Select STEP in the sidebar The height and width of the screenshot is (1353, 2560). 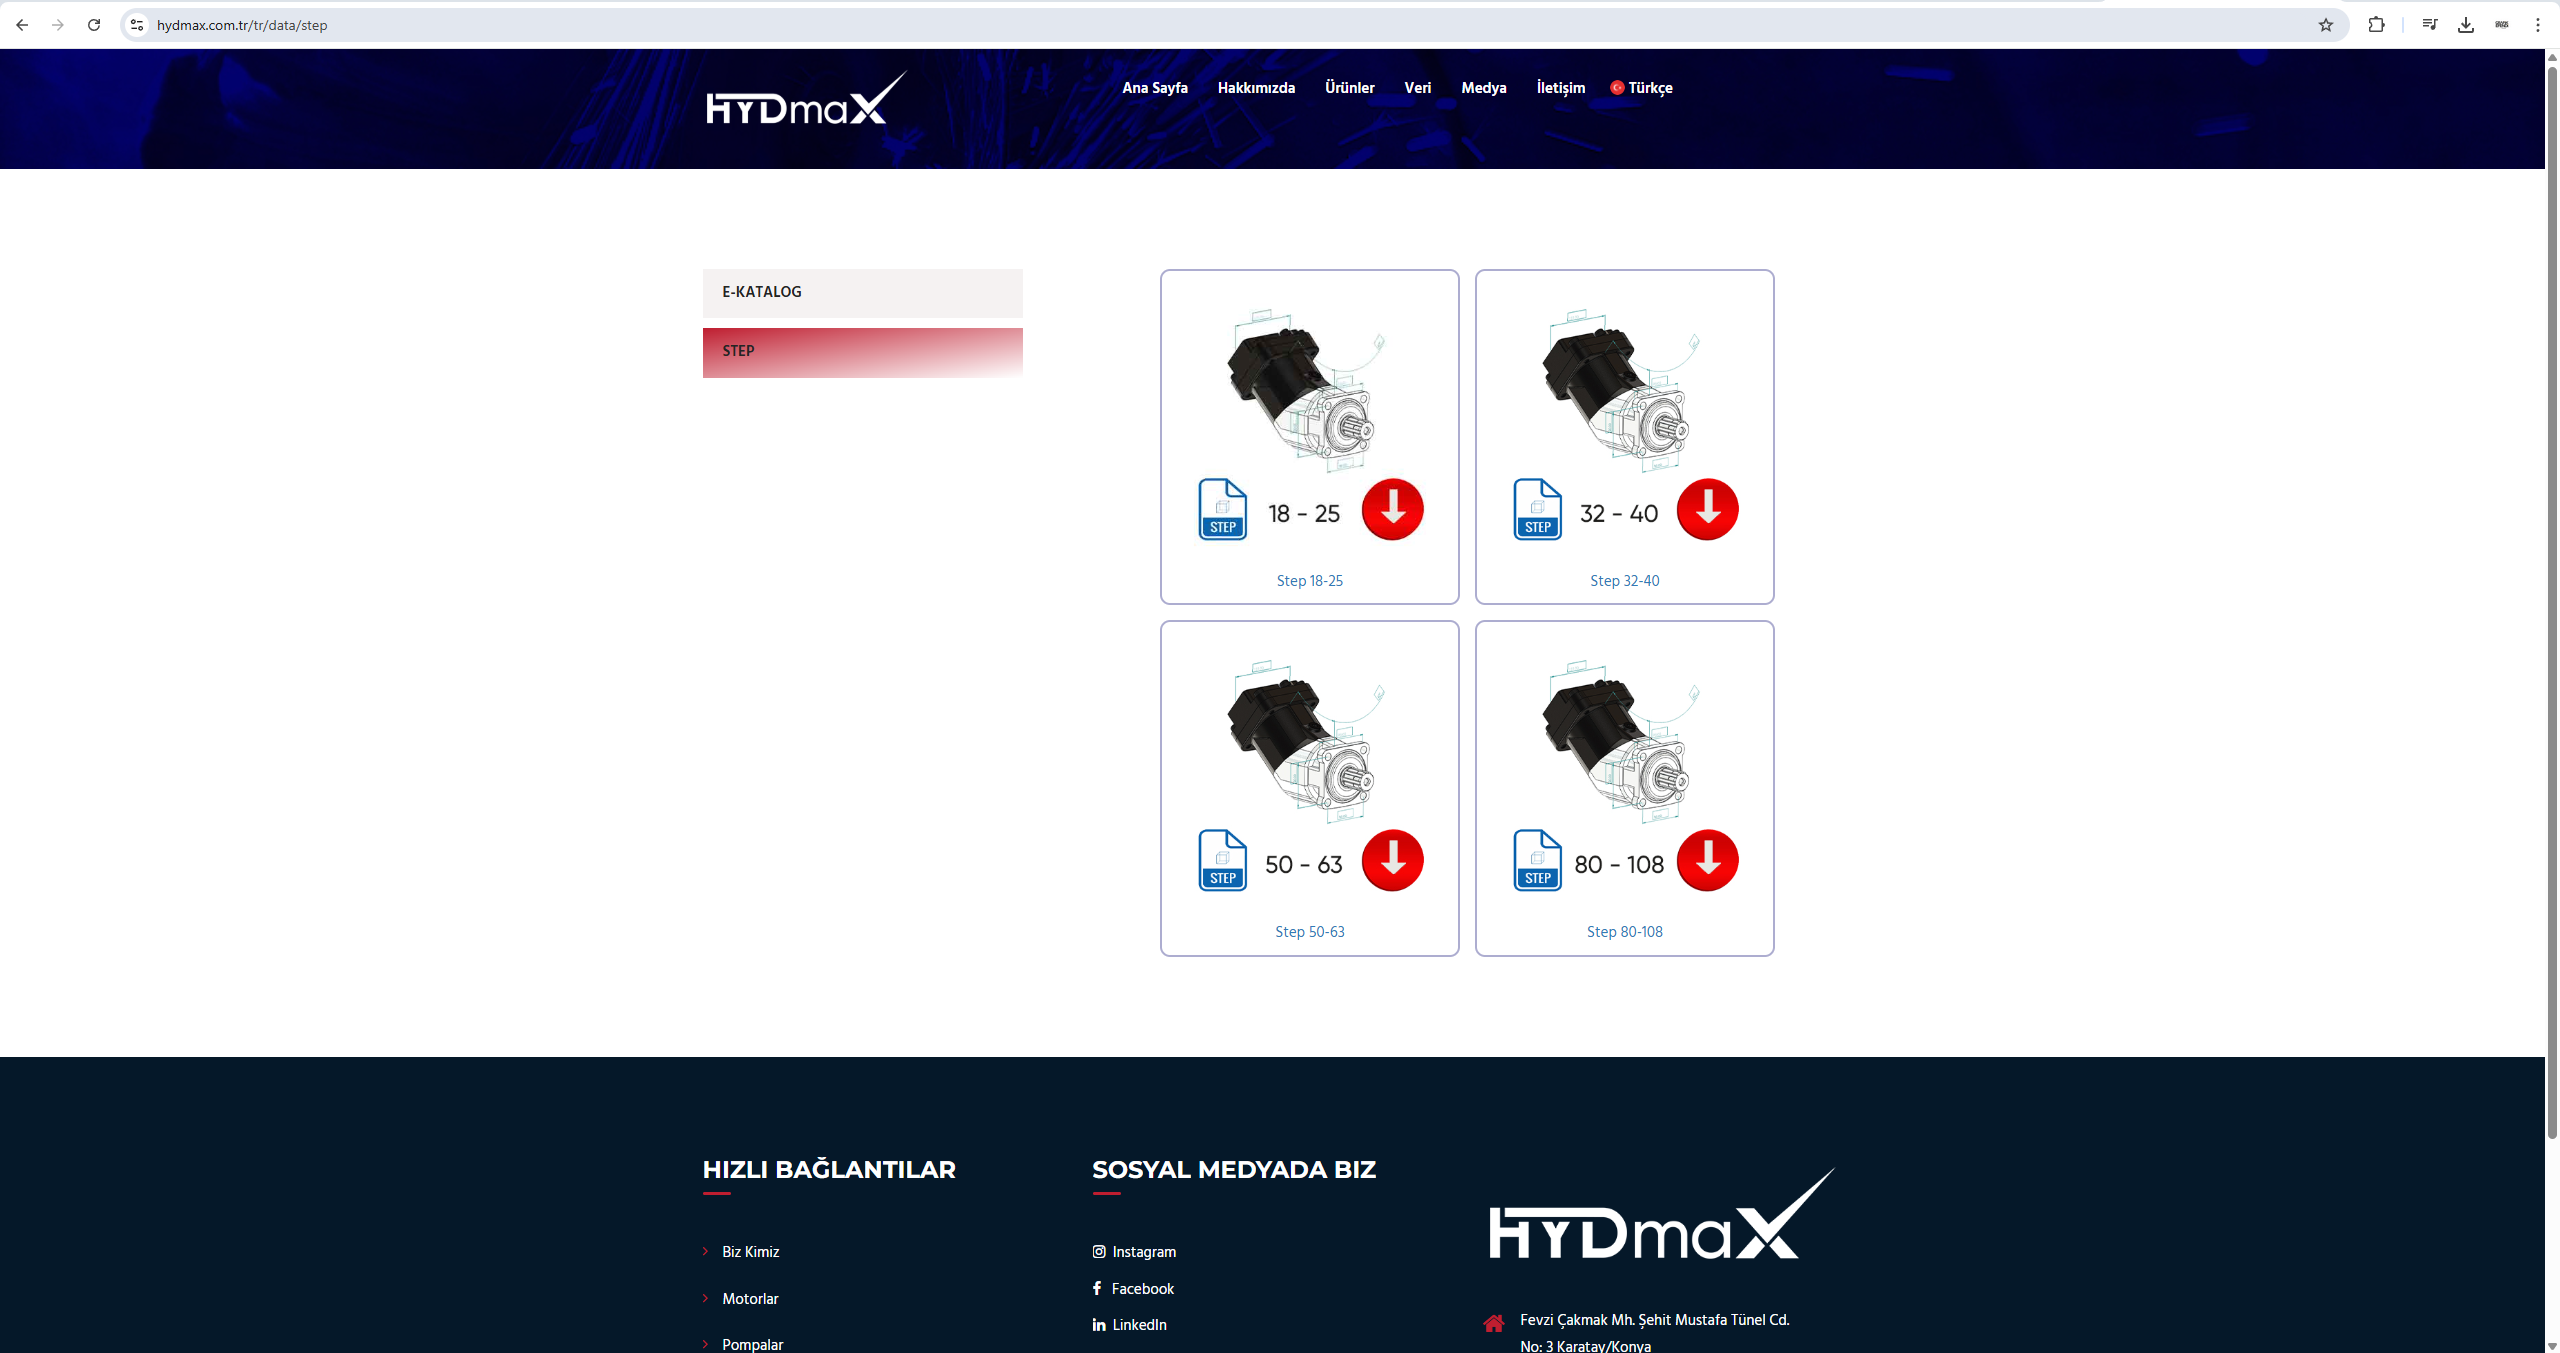[x=862, y=352]
